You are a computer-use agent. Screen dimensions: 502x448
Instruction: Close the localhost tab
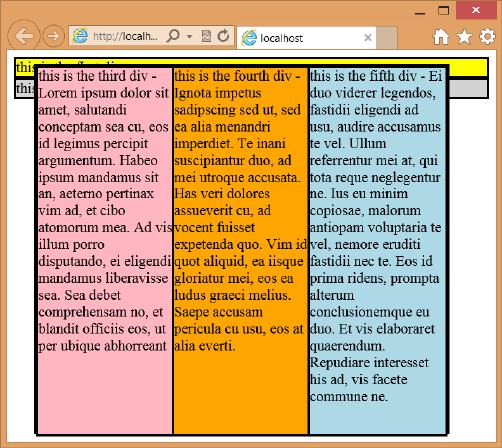coord(368,38)
